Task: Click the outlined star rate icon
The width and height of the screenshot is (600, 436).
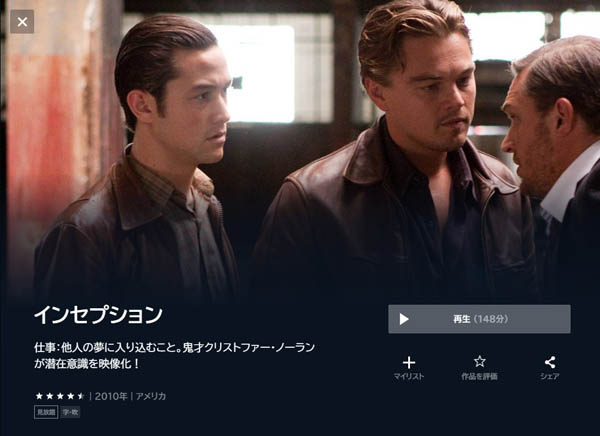Action: [x=479, y=361]
